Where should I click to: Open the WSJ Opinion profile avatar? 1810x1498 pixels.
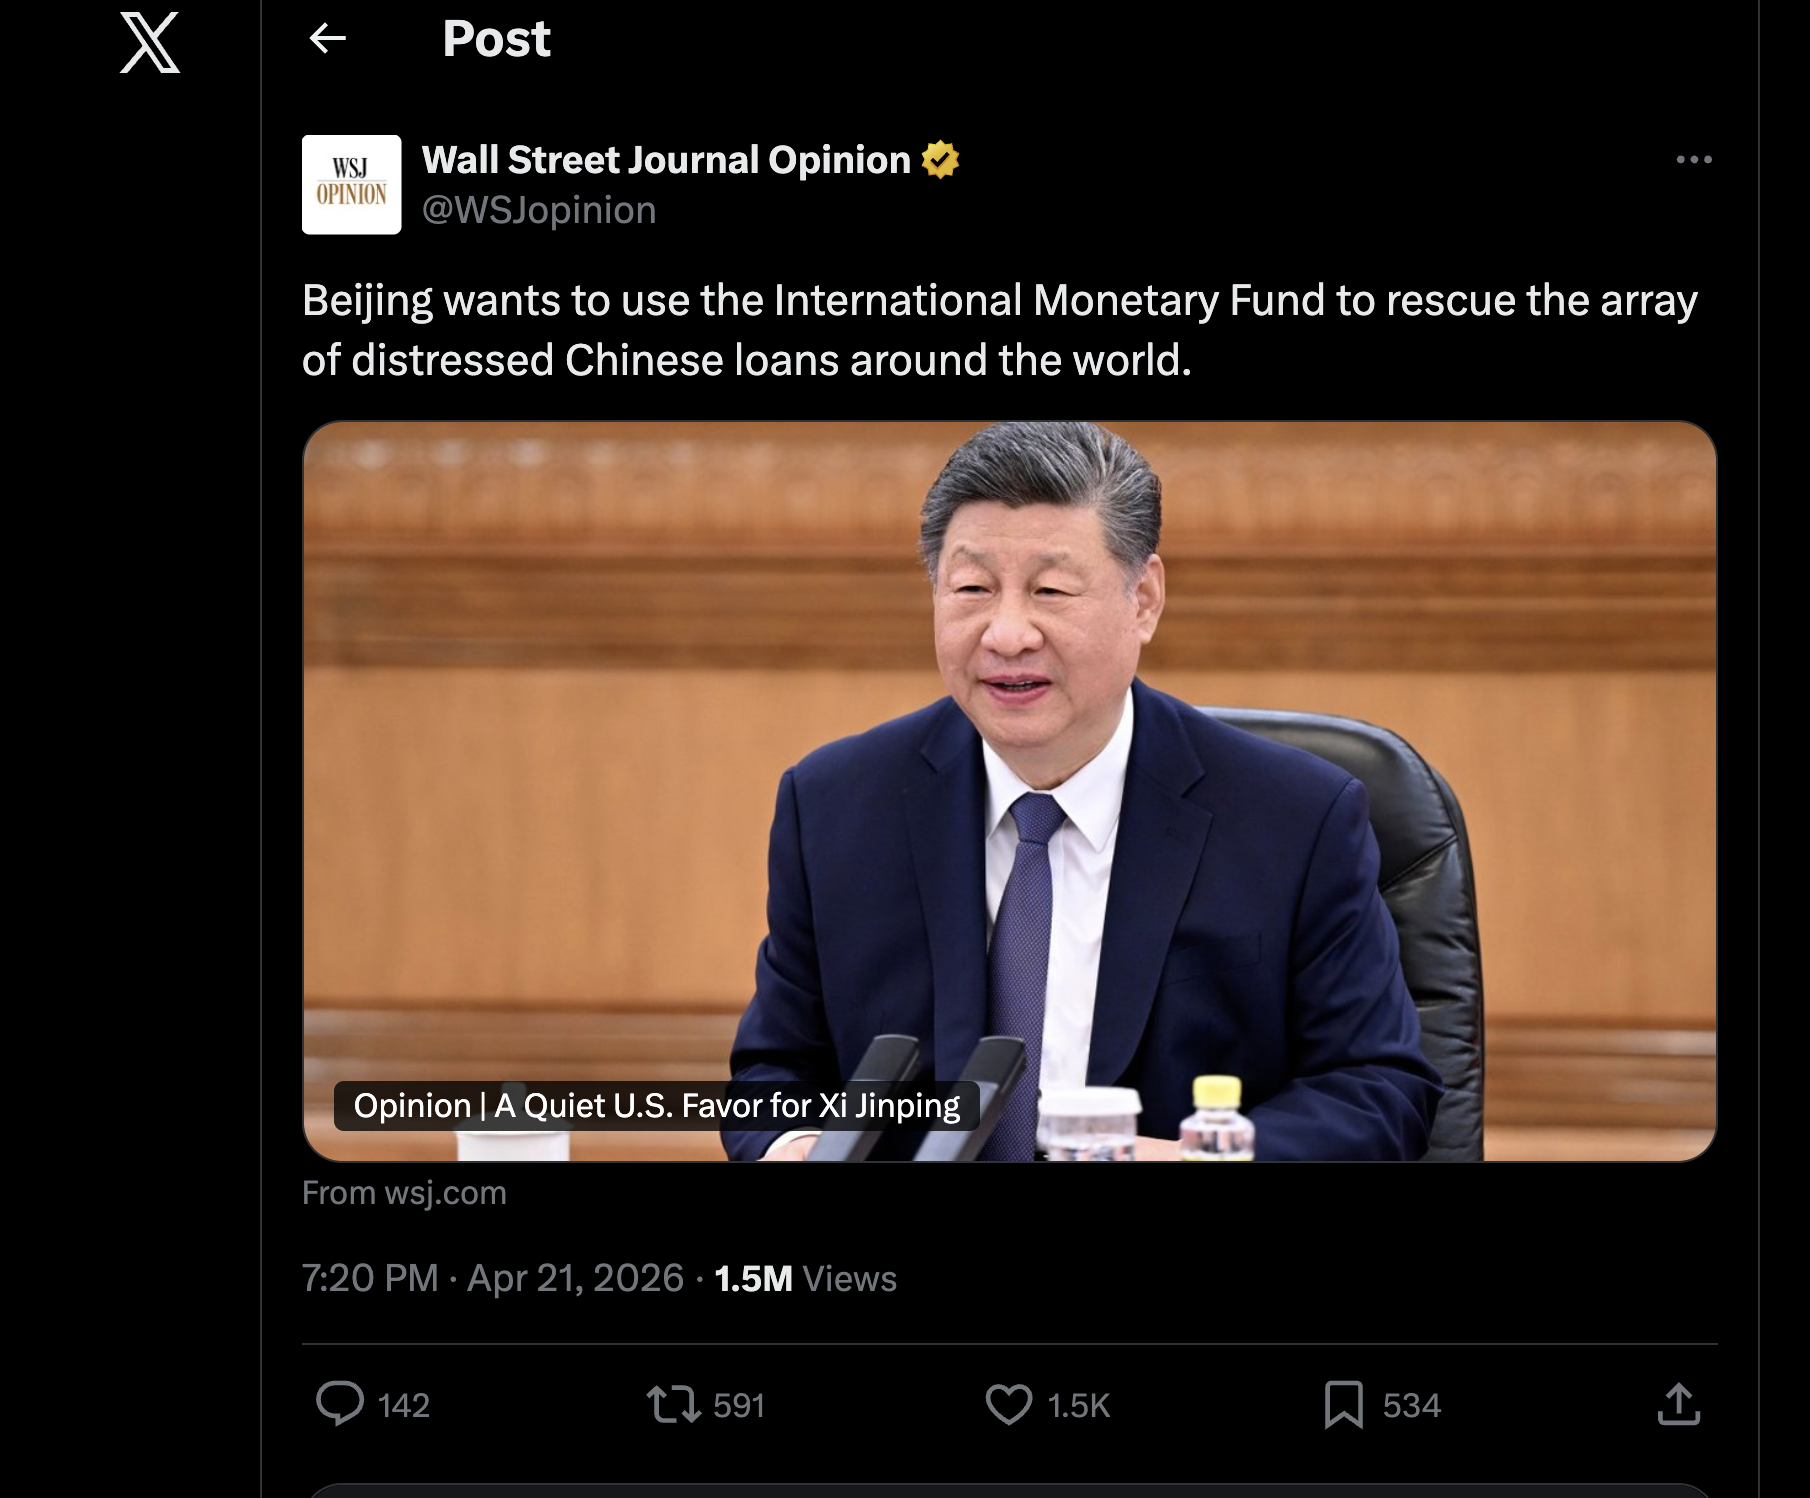point(352,185)
